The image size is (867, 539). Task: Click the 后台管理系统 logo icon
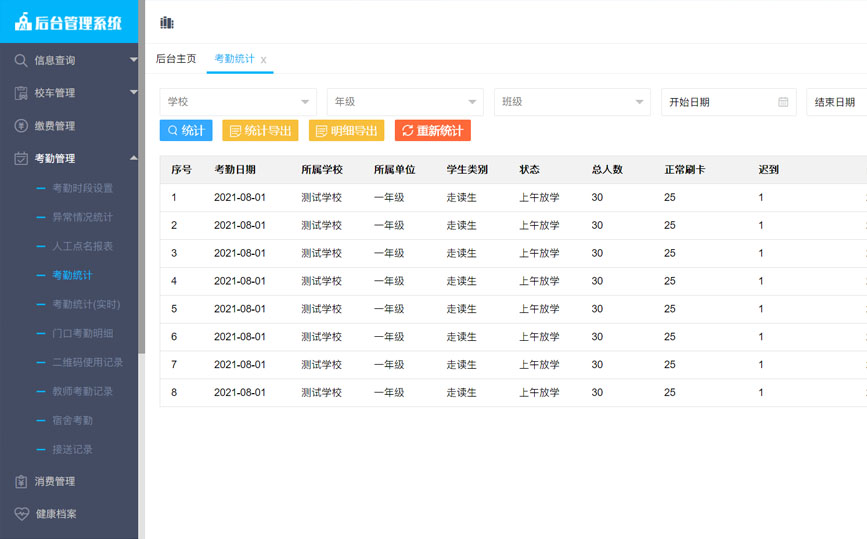pos(23,22)
